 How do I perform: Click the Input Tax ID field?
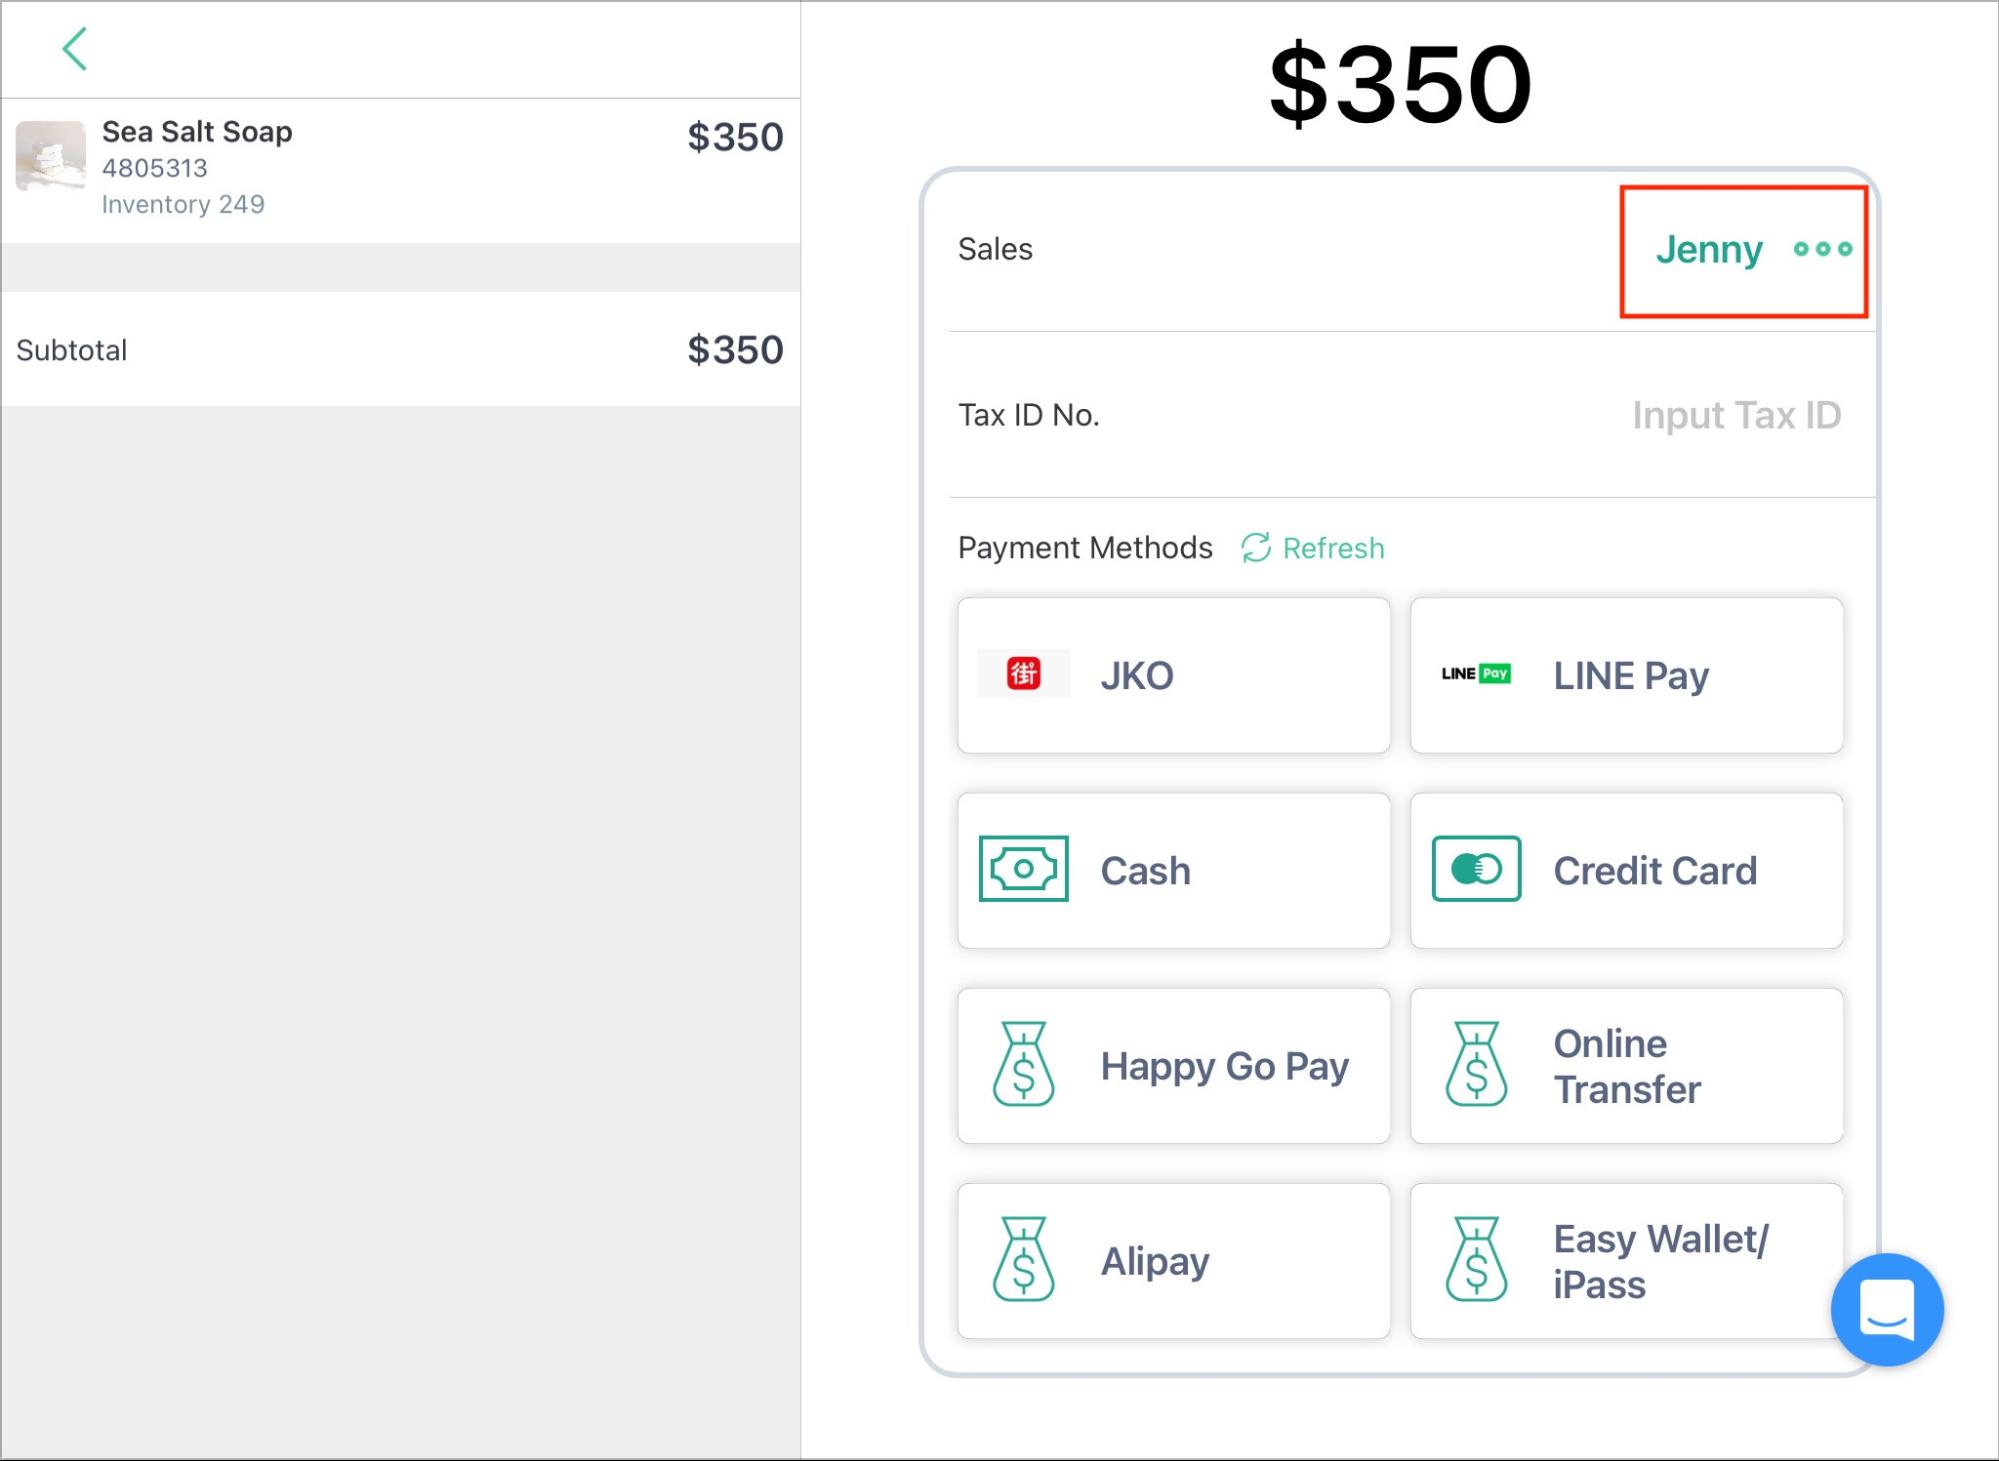tap(1736, 415)
